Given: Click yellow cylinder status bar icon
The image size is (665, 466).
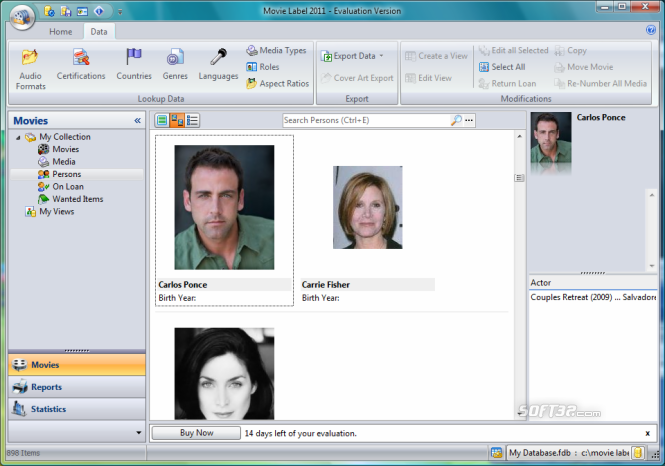Looking at the screenshot, I should (x=637, y=453).
